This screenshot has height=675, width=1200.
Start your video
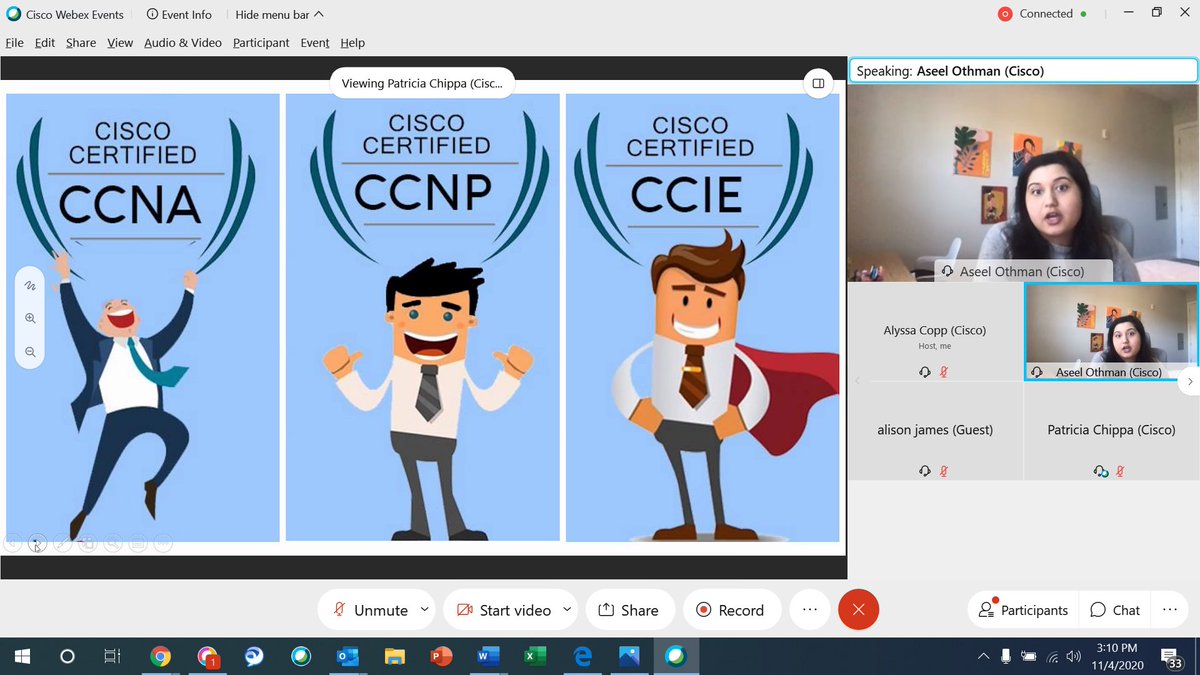click(x=503, y=610)
